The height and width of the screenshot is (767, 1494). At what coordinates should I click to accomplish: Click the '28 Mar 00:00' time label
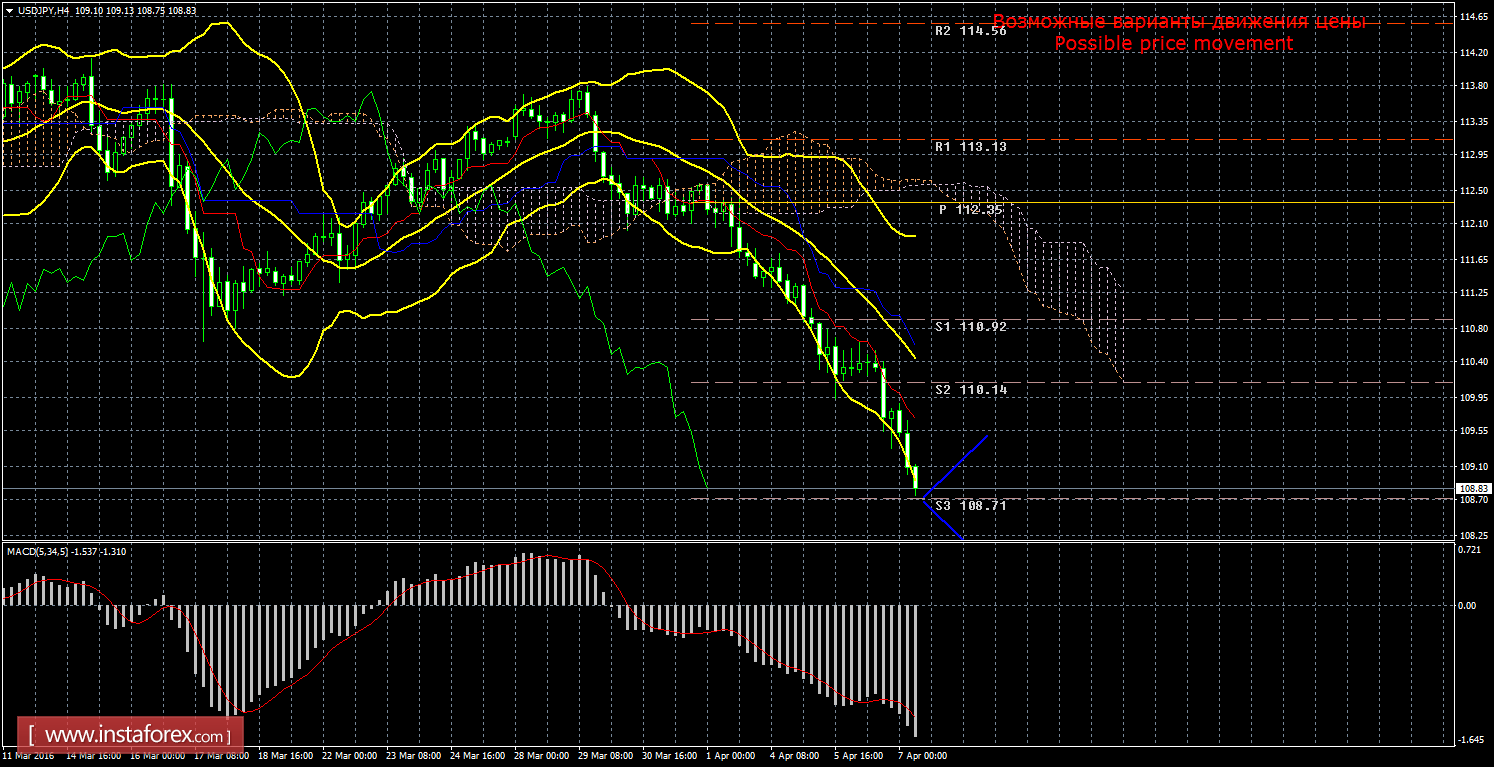[x=541, y=756]
